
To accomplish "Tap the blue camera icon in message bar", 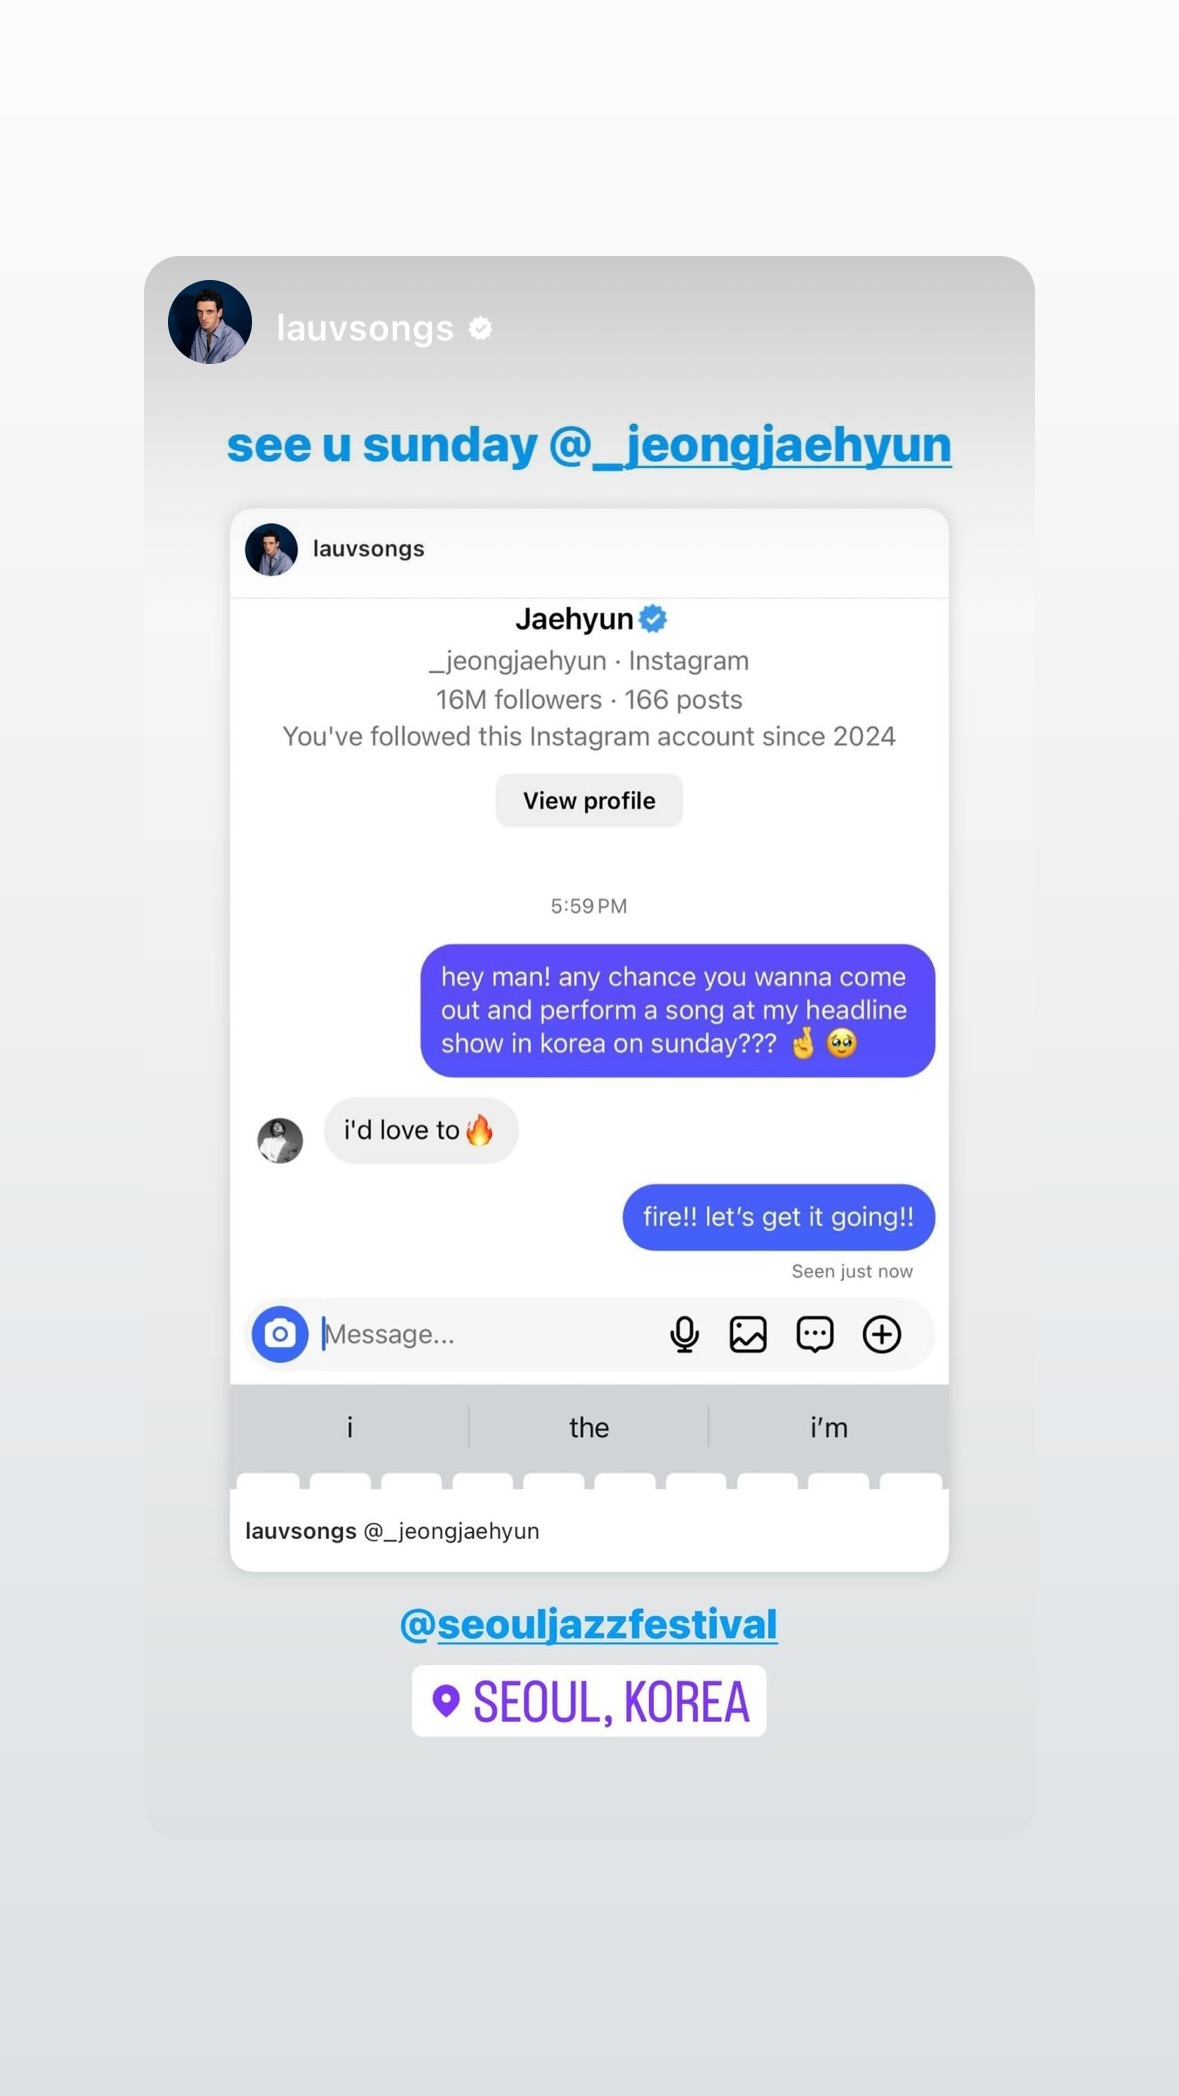I will 280,1334.
